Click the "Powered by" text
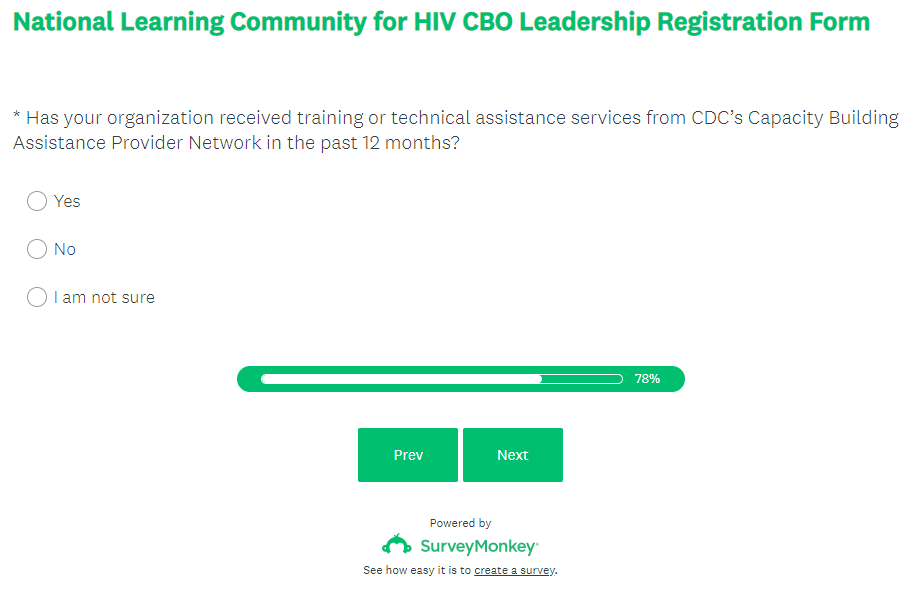This screenshot has width=911, height=590. pyautogui.click(x=460, y=523)
